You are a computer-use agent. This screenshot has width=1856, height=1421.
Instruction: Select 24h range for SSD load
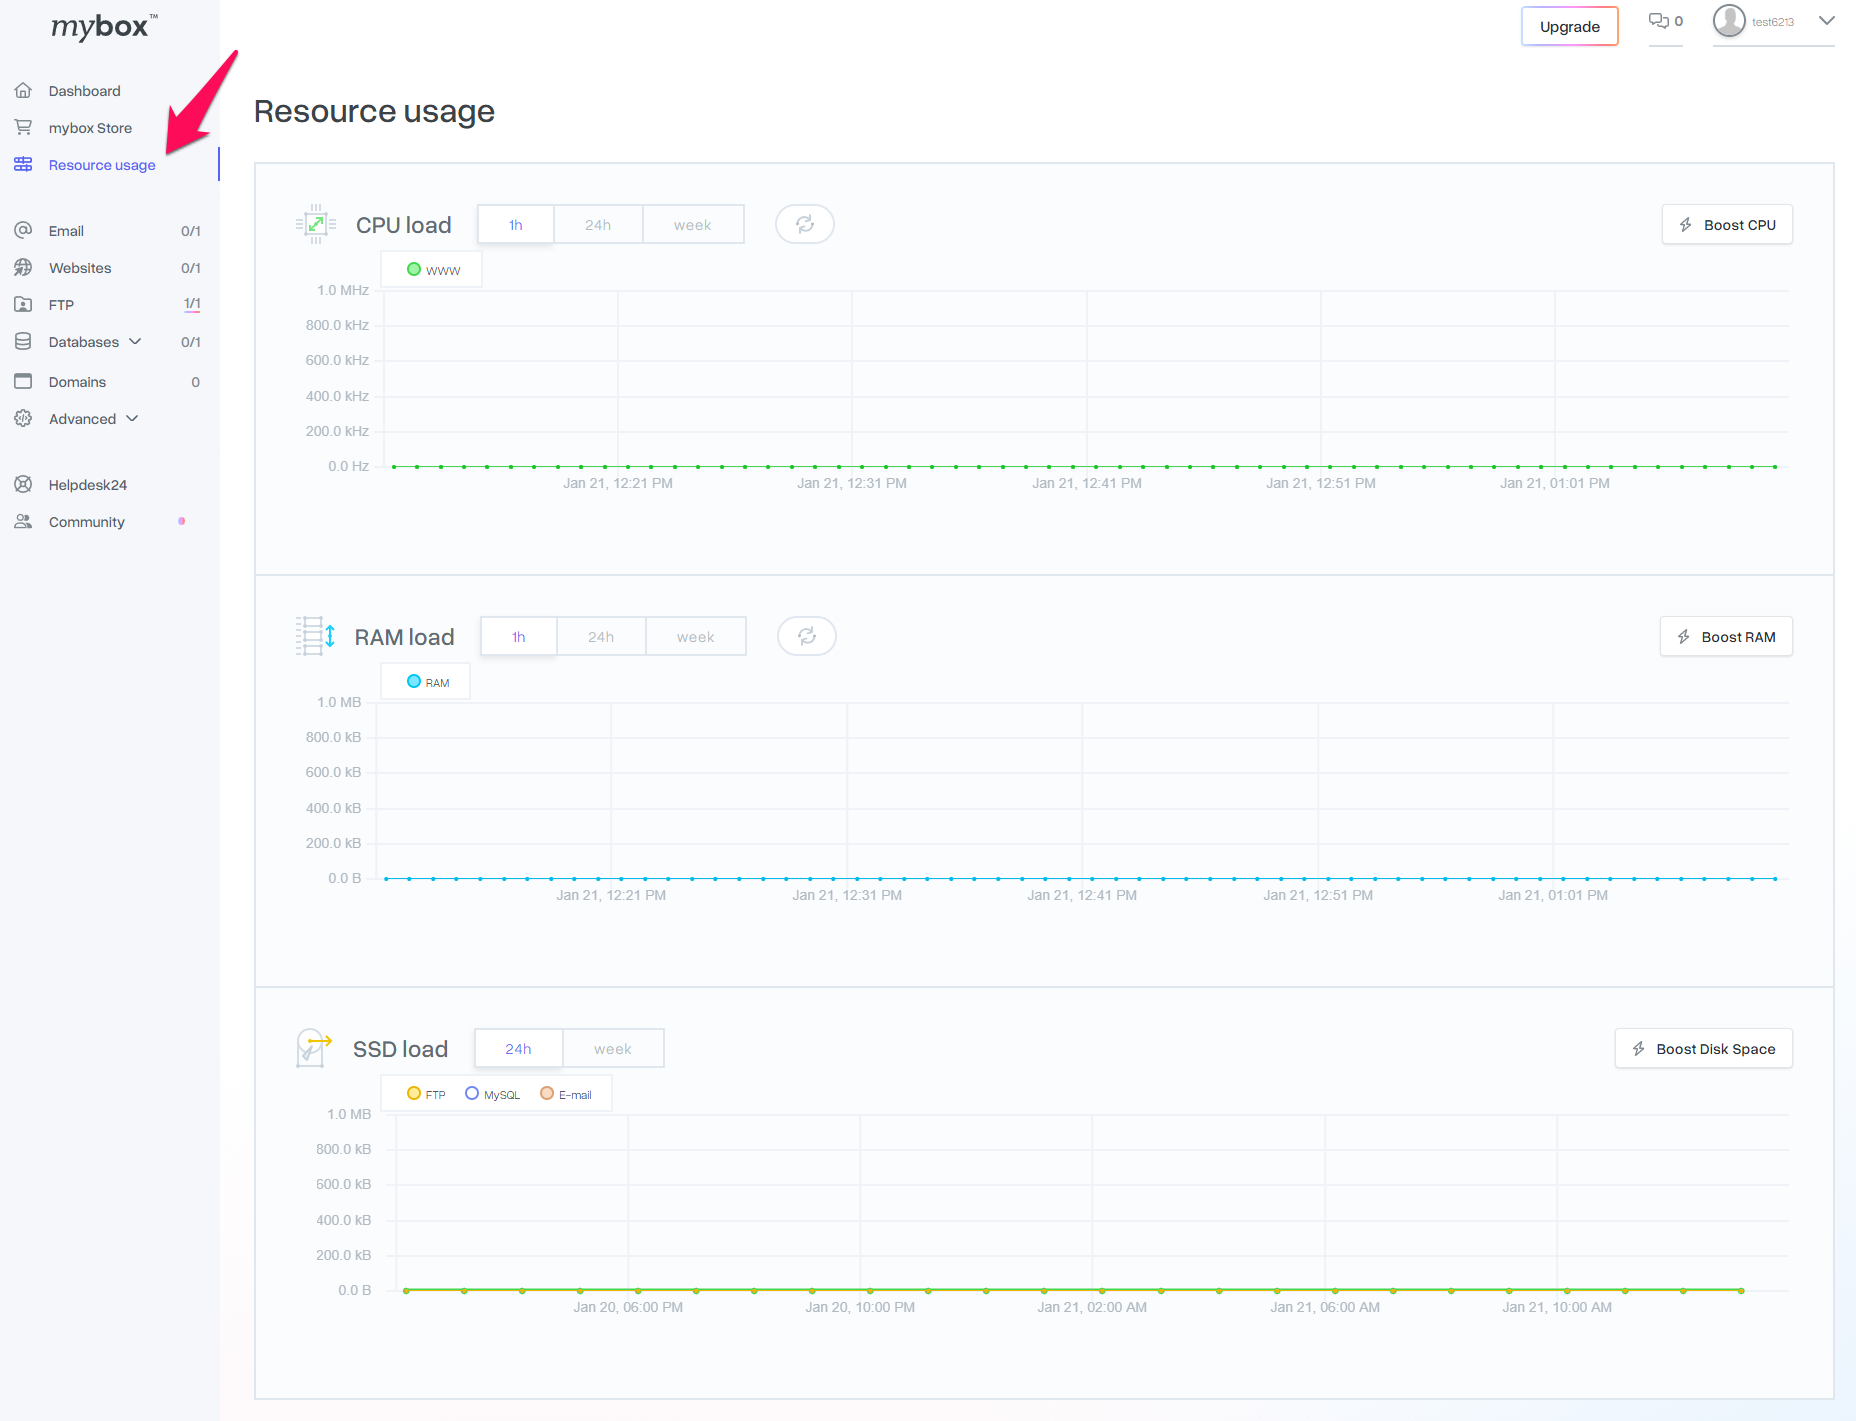click(518, 1048)
